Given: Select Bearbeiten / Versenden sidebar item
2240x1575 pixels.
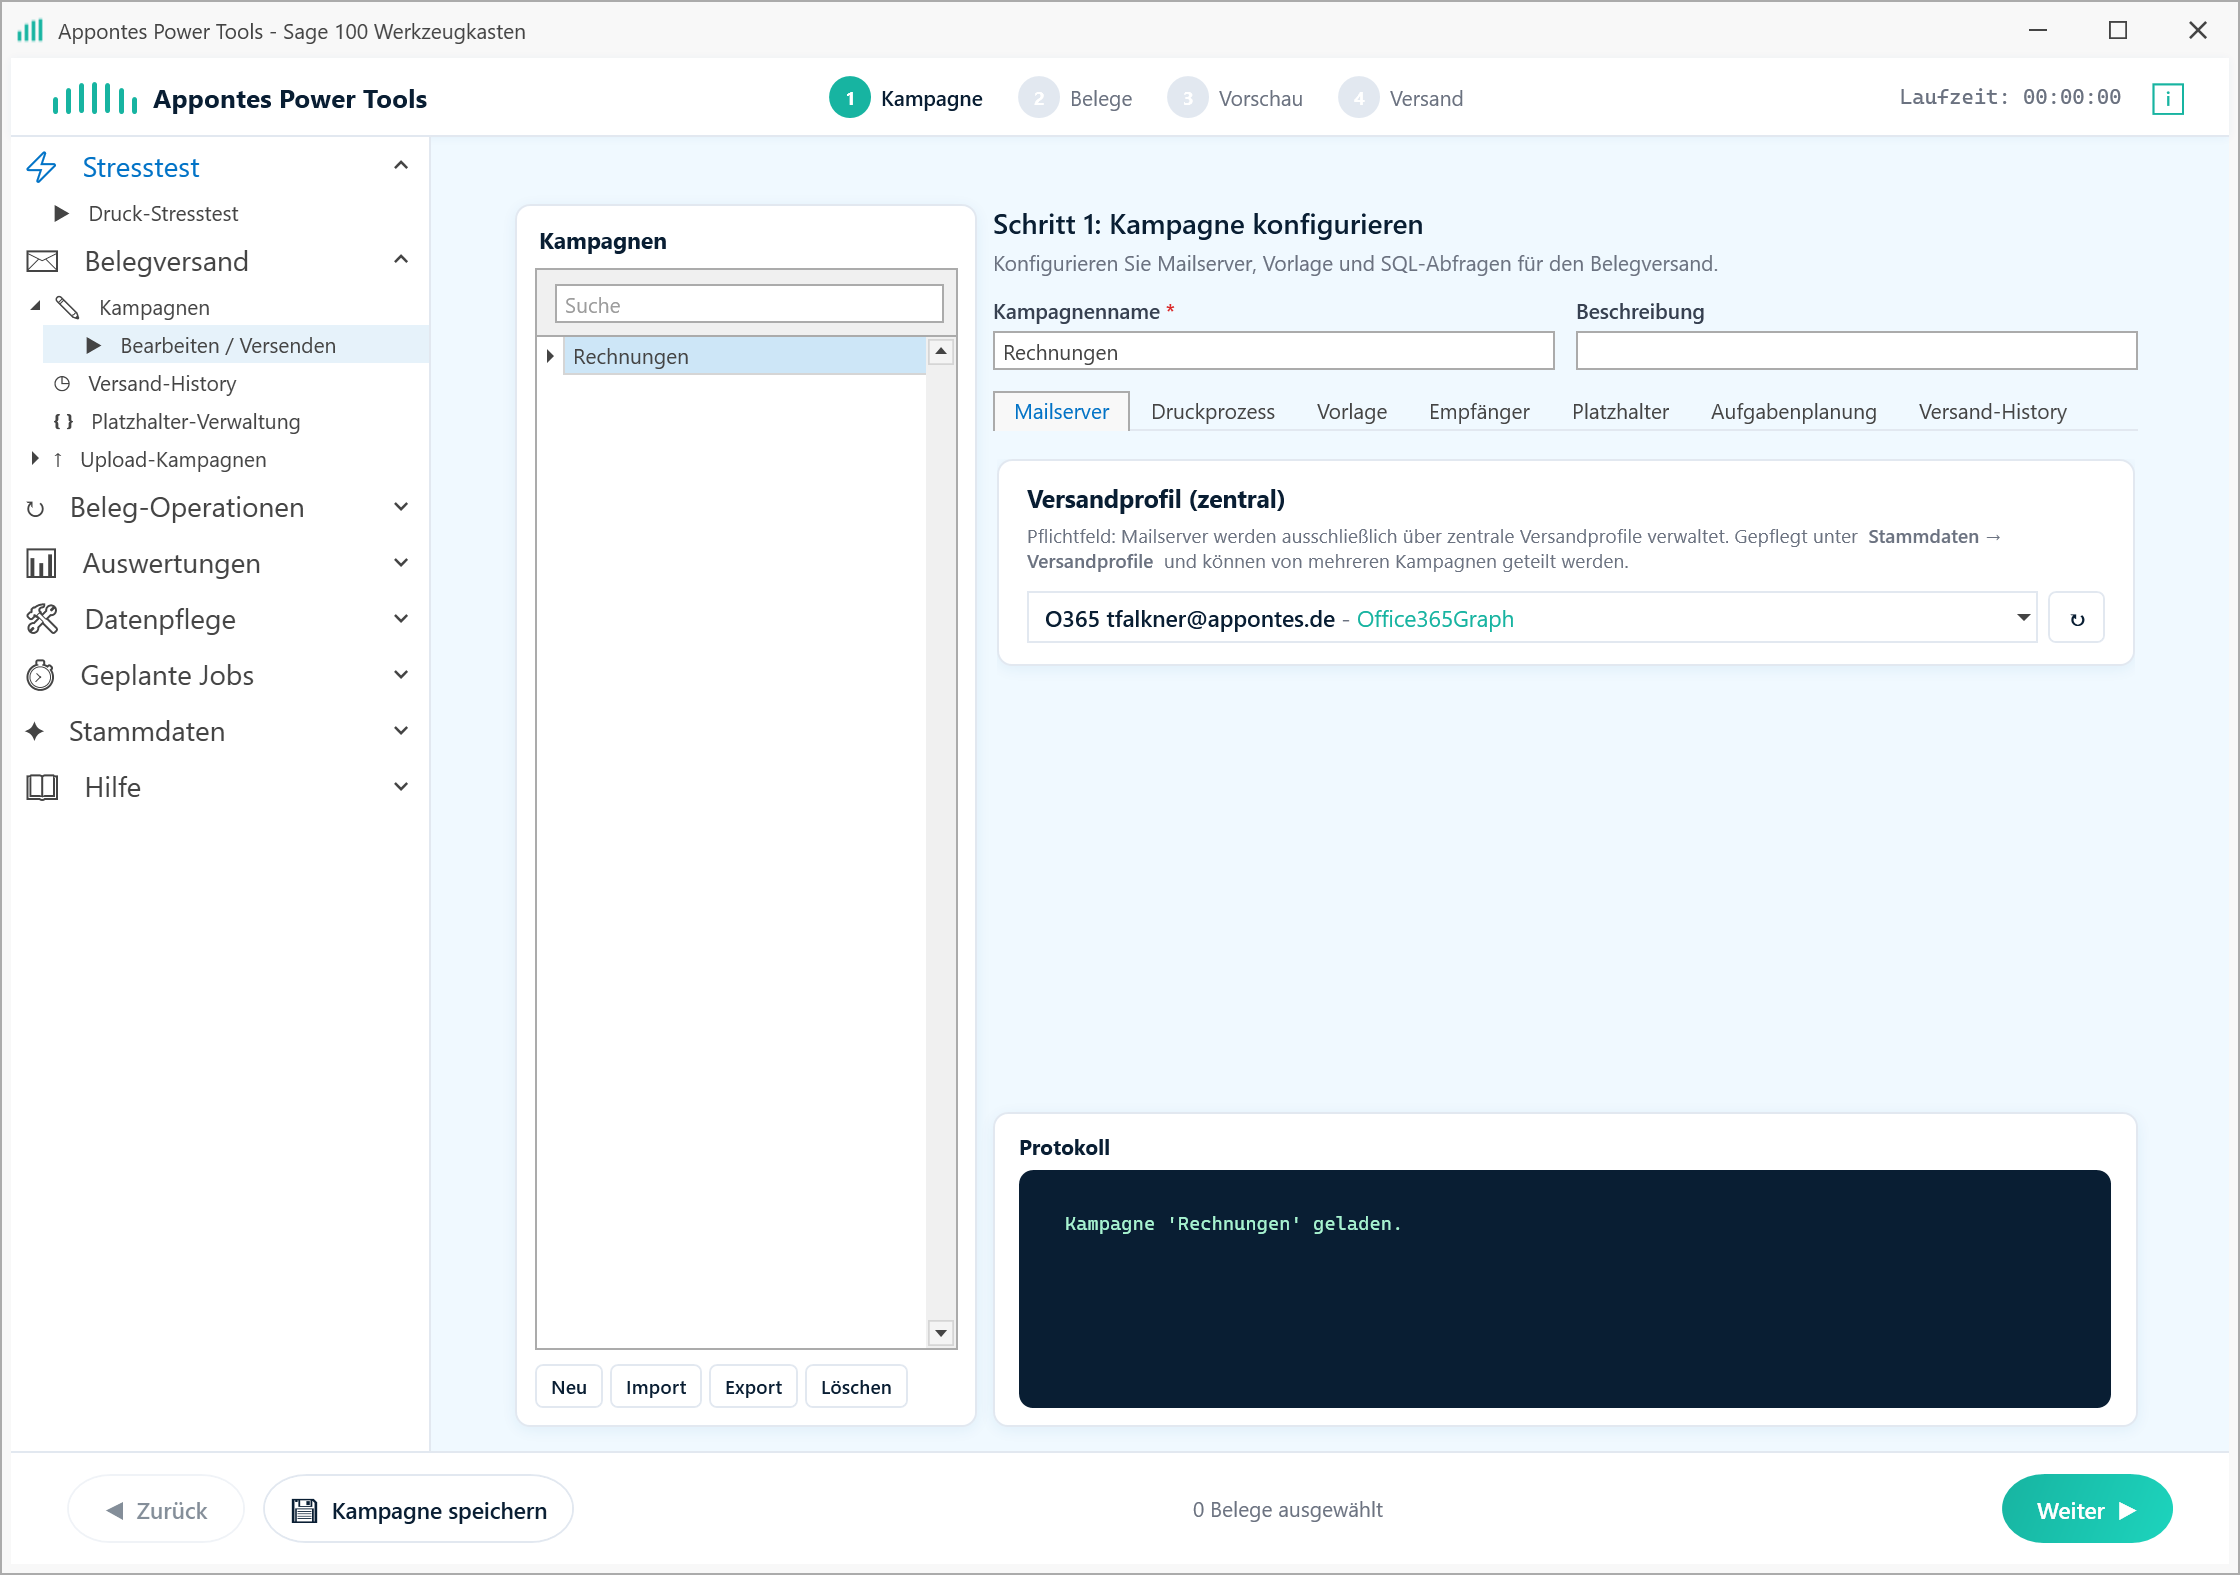Looking at the screenshot, I should pyautogui.click(x=236, y=345).
